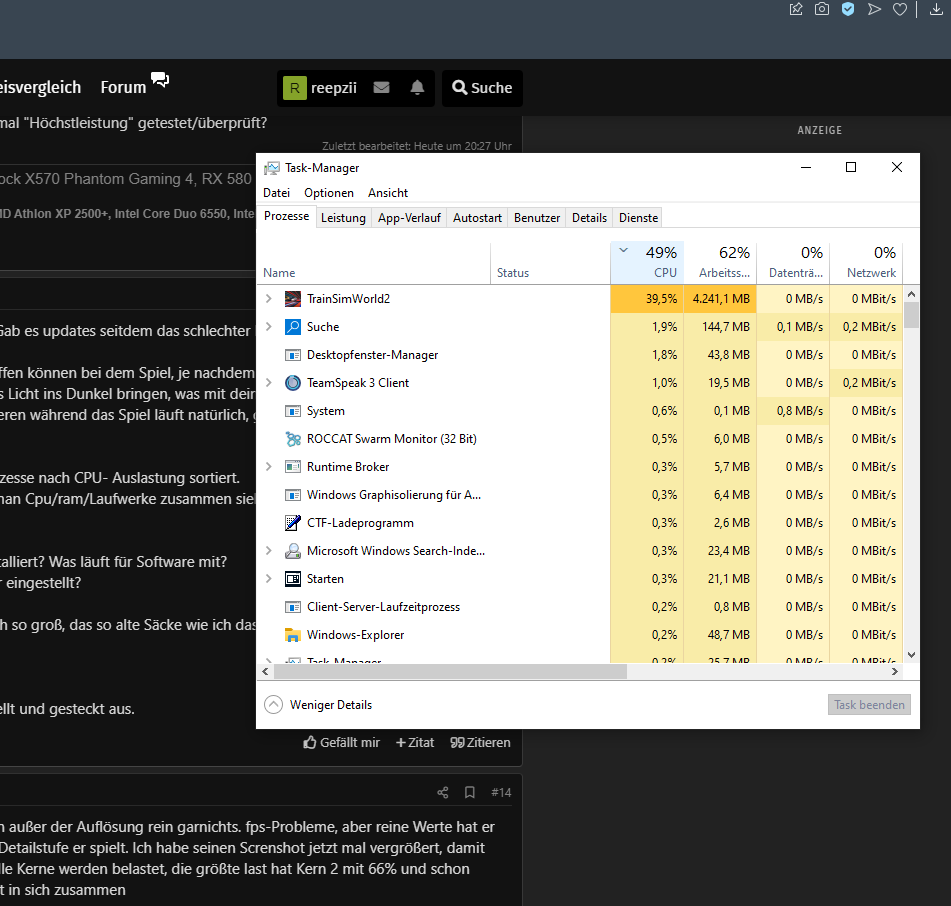Click the Task beenden button

pos(869,705)
